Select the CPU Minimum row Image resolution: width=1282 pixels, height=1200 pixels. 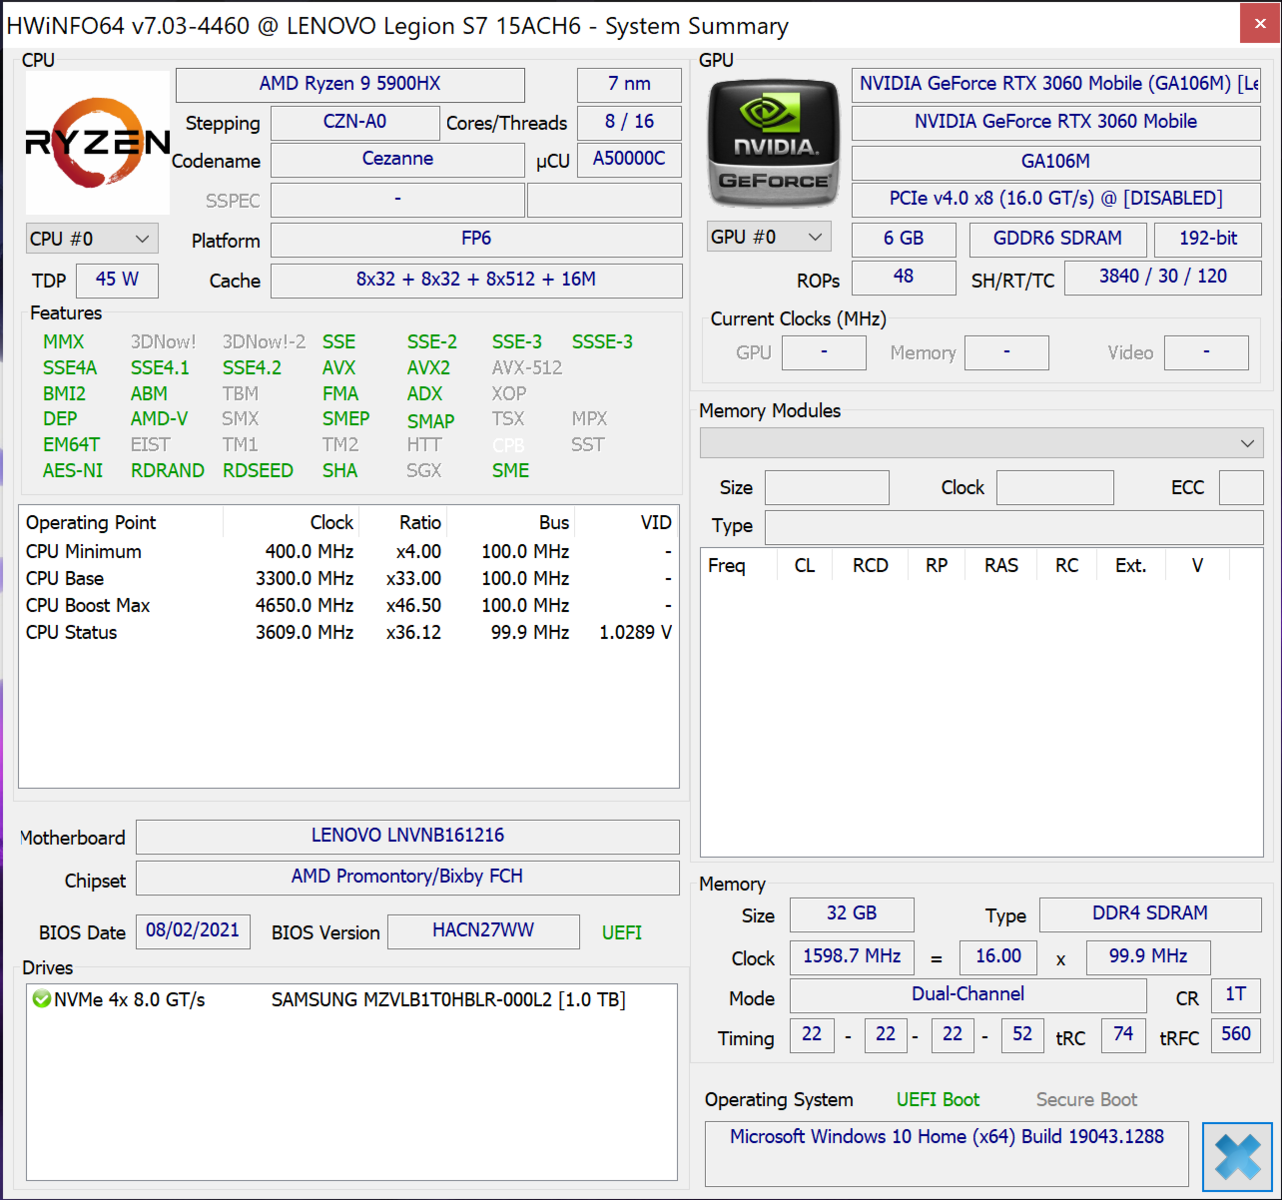click(x=348, y=551)
